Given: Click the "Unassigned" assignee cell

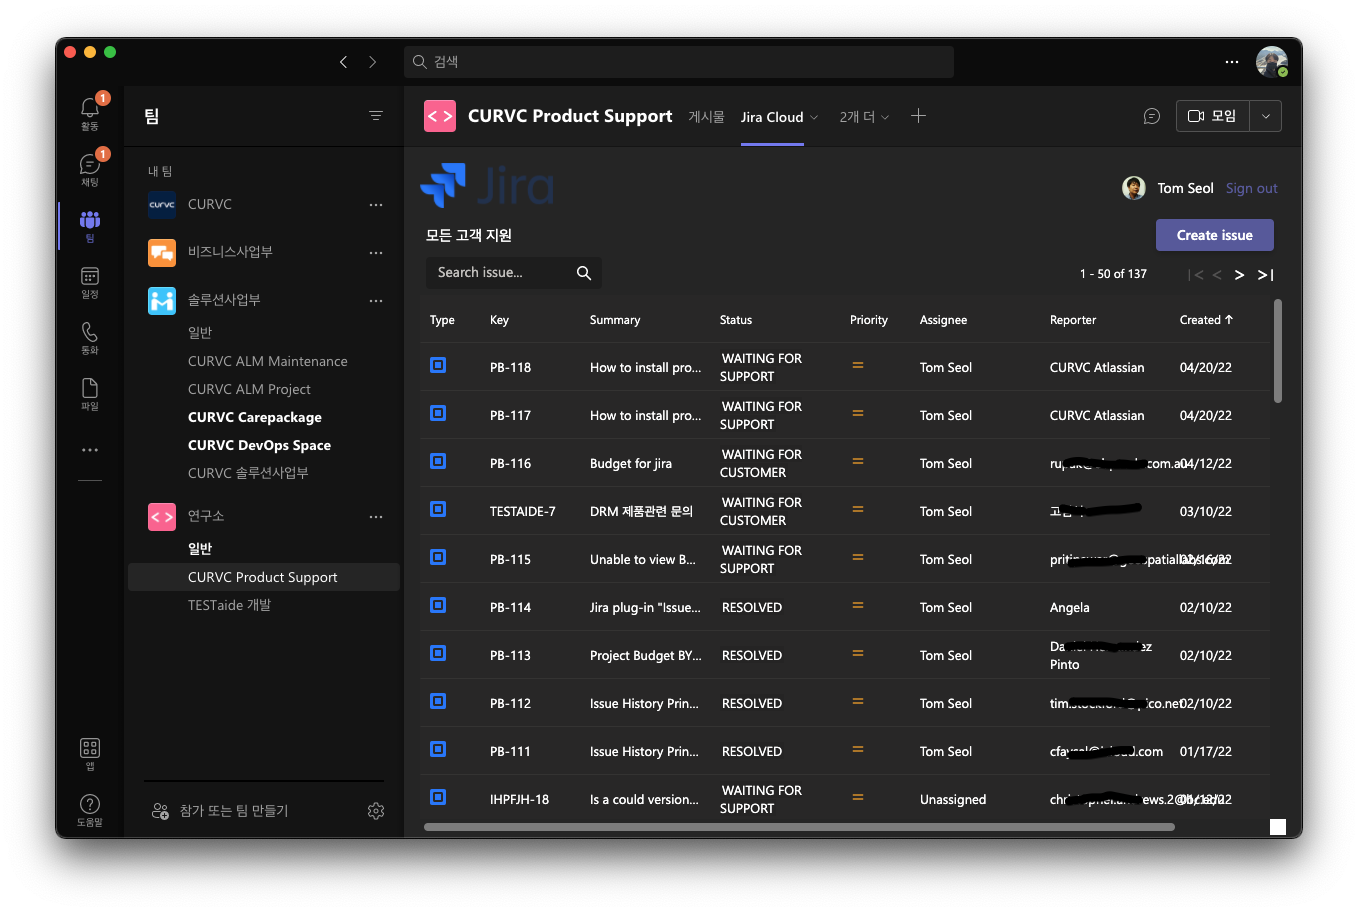Looking at the screenshot, I should tap(953, 799).
